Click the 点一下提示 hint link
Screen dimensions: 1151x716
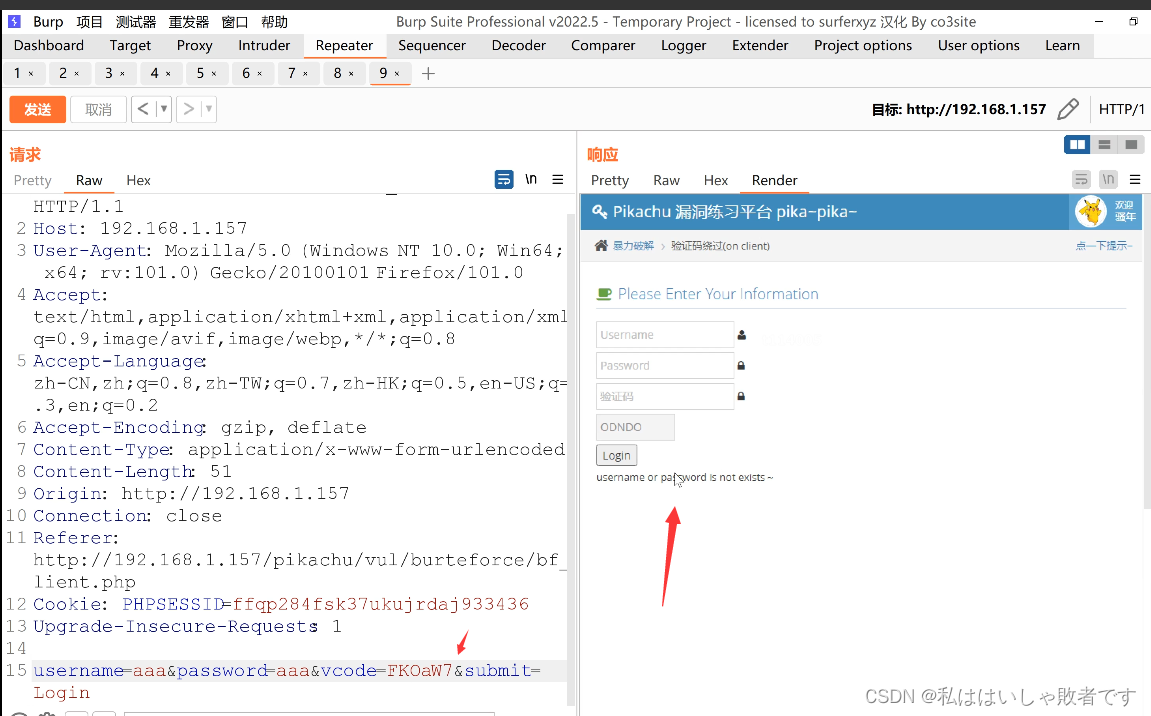tap(1104, 245)
